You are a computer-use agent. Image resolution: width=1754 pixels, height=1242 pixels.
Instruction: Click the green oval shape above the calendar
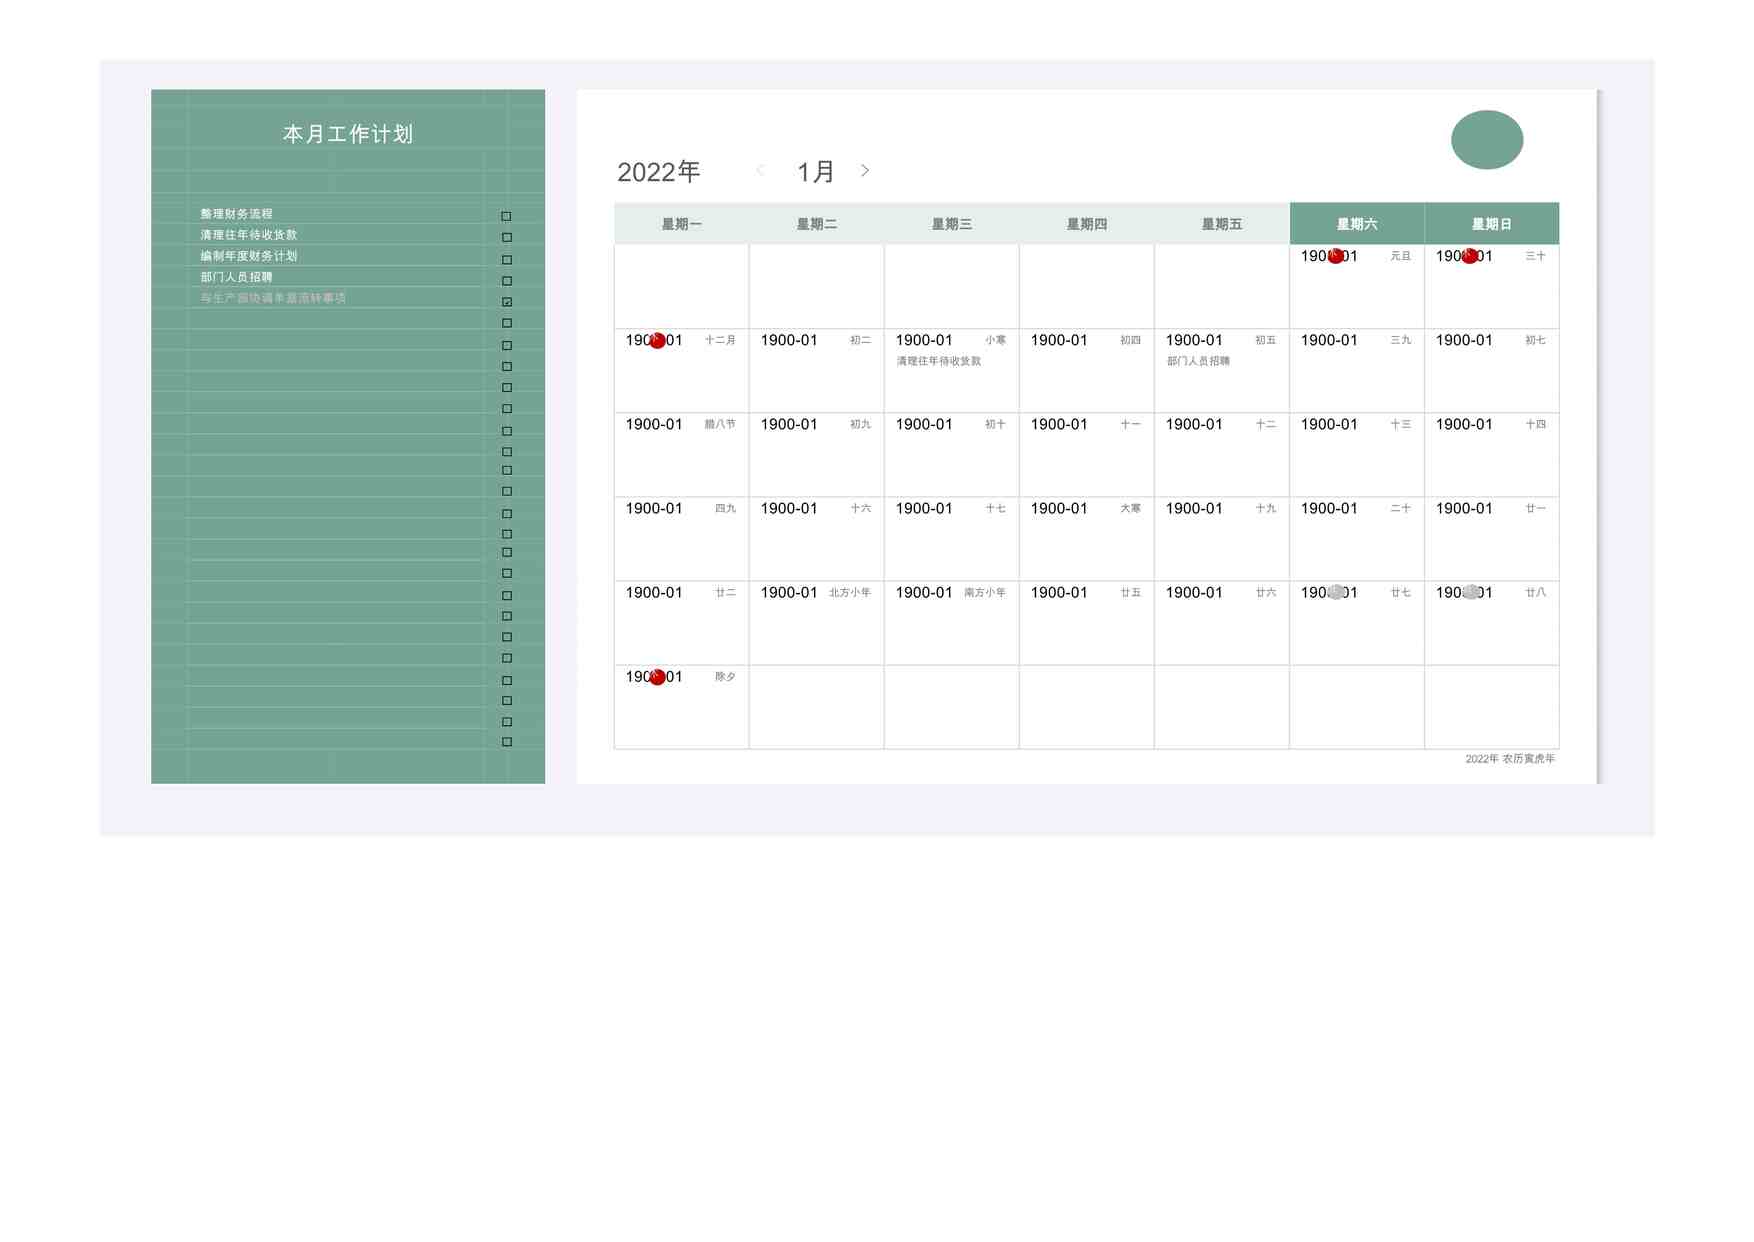[x=1487, y=139]
